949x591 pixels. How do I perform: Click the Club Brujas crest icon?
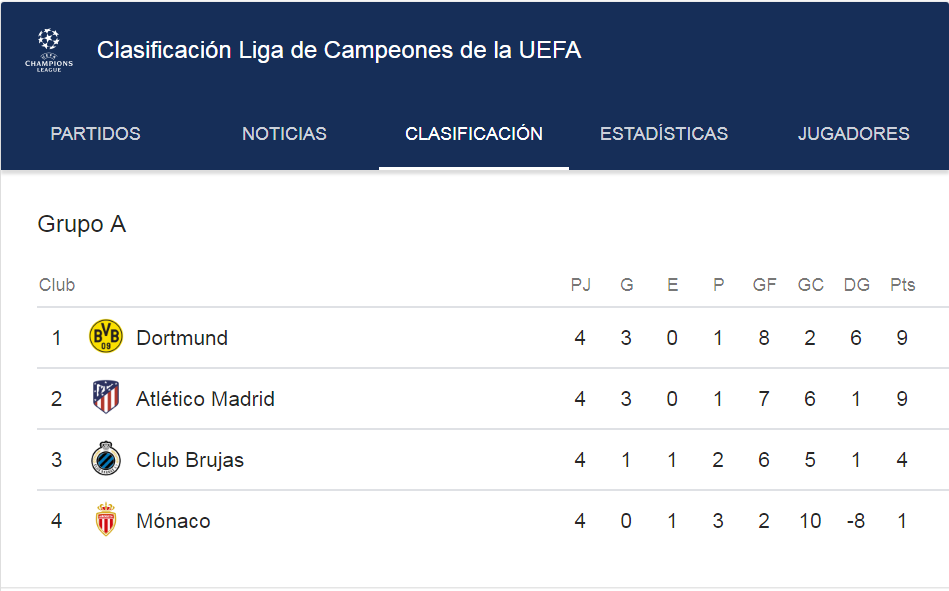[106, 459]
